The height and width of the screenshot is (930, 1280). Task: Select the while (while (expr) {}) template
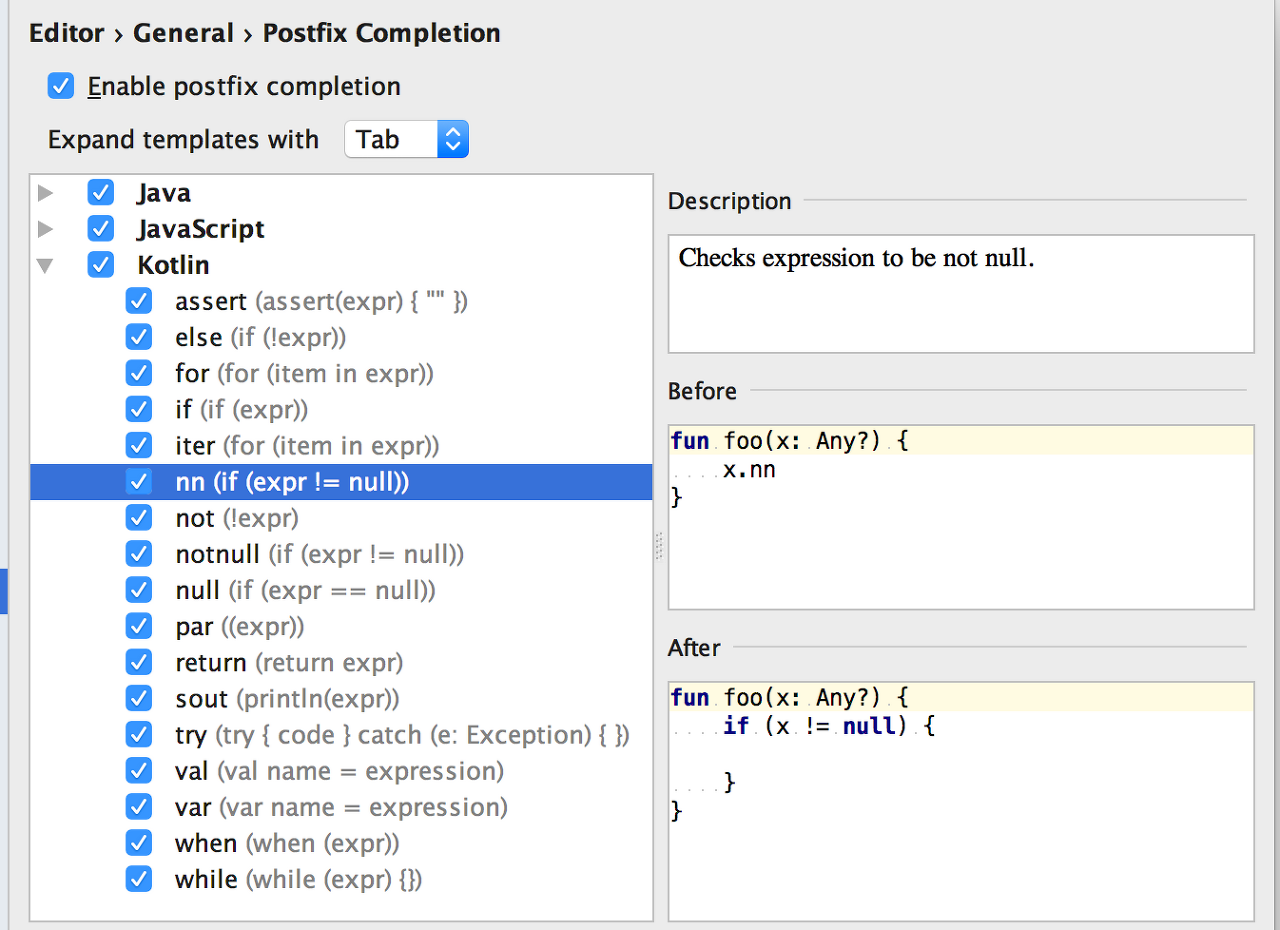[x=298, y=879]
